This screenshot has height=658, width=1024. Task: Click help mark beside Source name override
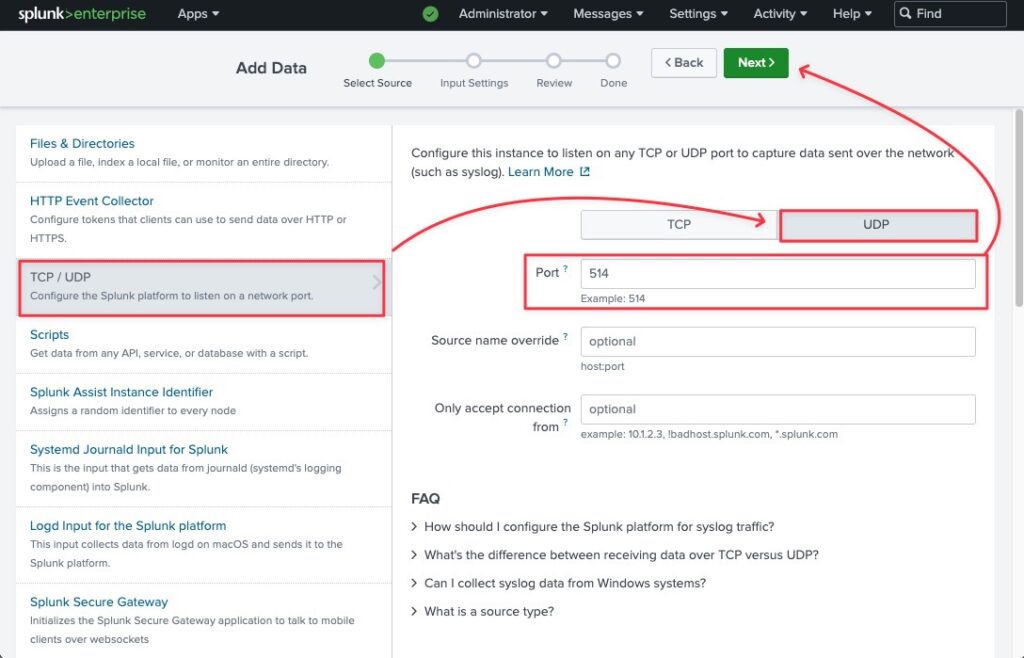[566, 336]
